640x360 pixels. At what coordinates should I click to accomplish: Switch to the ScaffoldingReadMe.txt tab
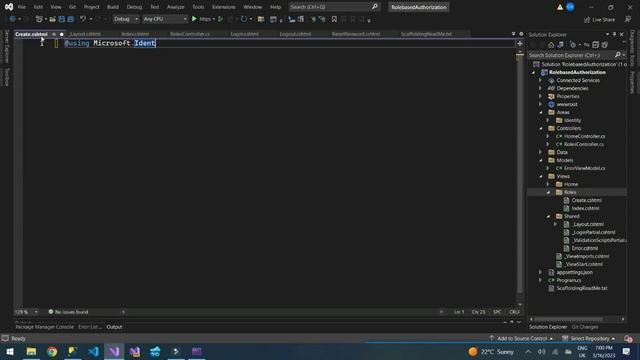[x=426, y=34]
